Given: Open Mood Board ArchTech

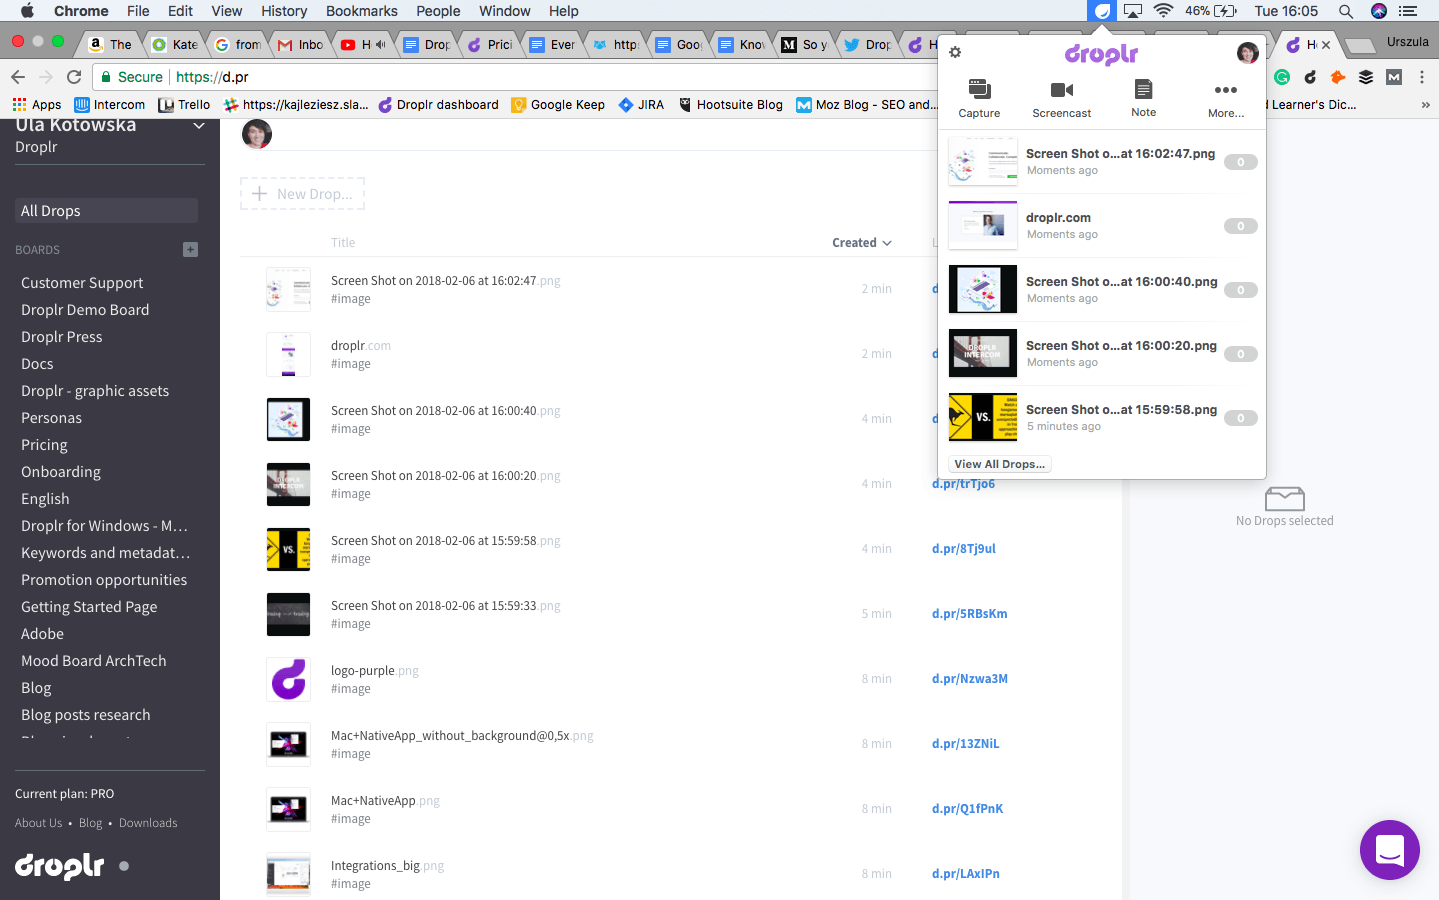Looking at the screenshot, I should (94, 661).
